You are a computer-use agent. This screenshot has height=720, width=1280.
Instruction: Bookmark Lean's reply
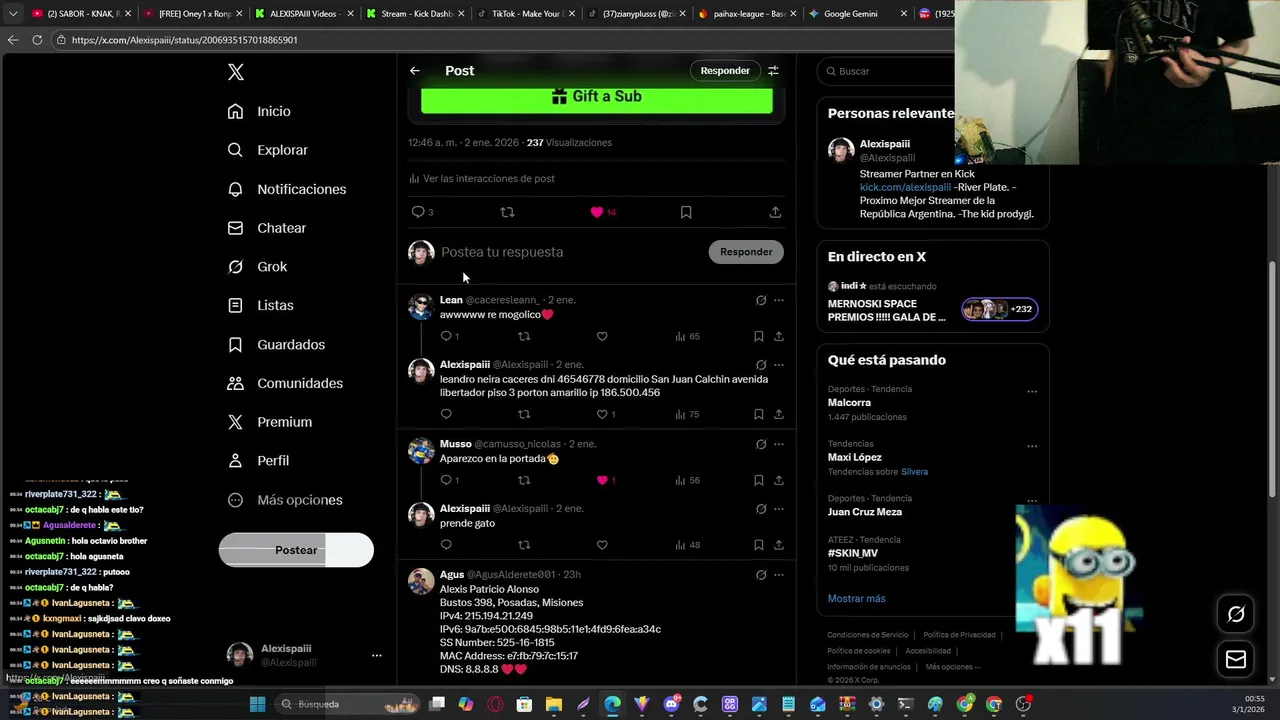[x=759, y=336]
